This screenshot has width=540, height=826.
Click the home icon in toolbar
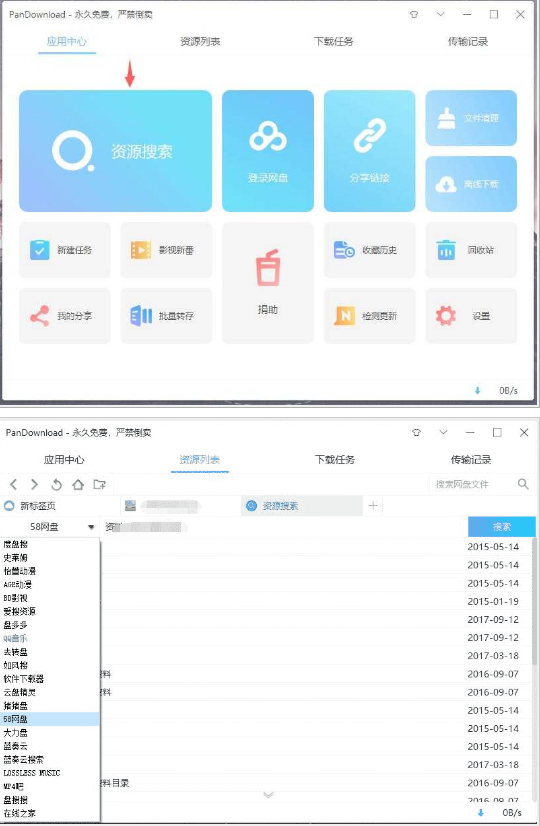pos(78,484)
